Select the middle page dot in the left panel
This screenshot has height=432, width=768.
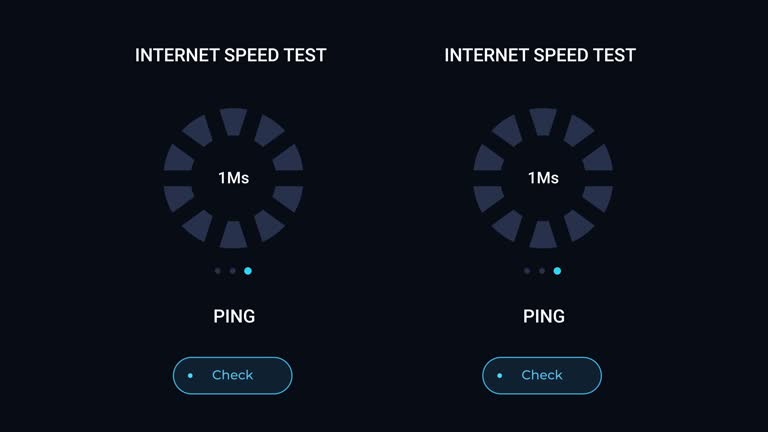click(233, 270)
